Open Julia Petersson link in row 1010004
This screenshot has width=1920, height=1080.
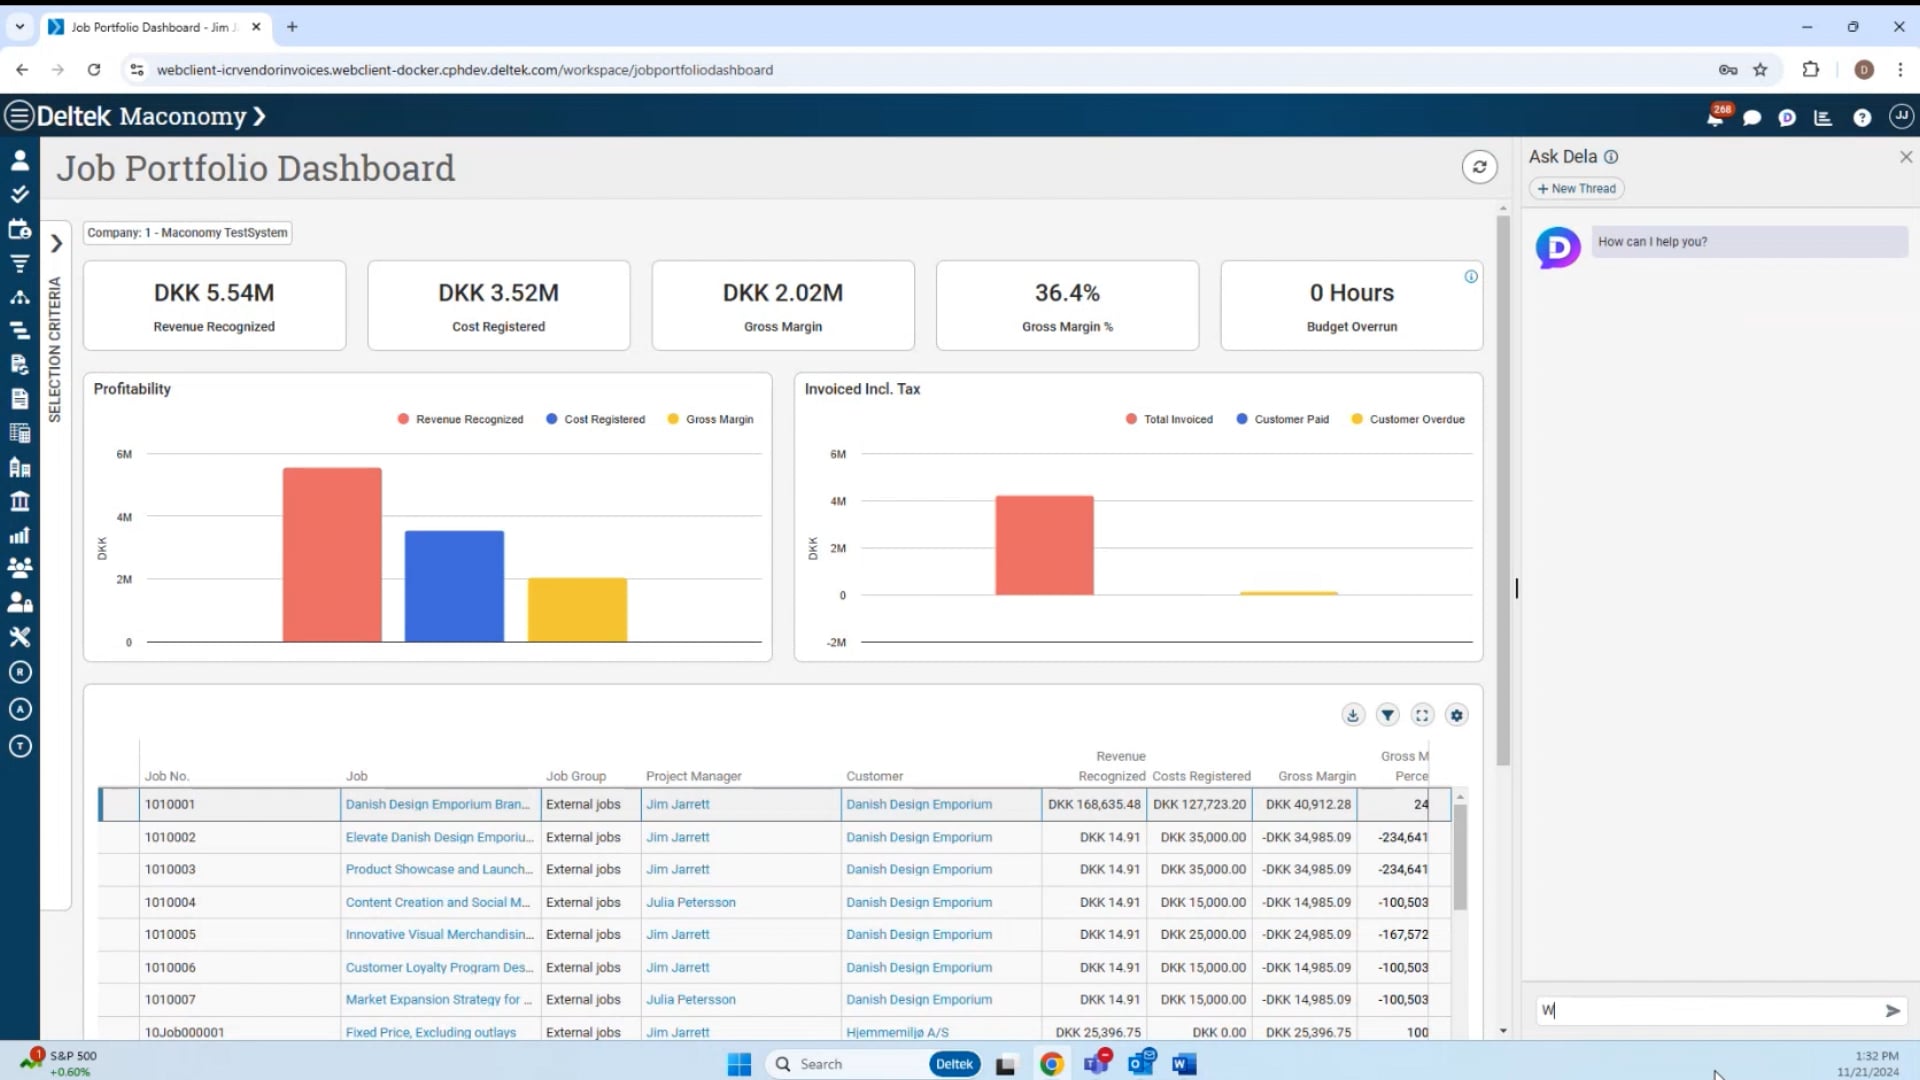[690, 902]
